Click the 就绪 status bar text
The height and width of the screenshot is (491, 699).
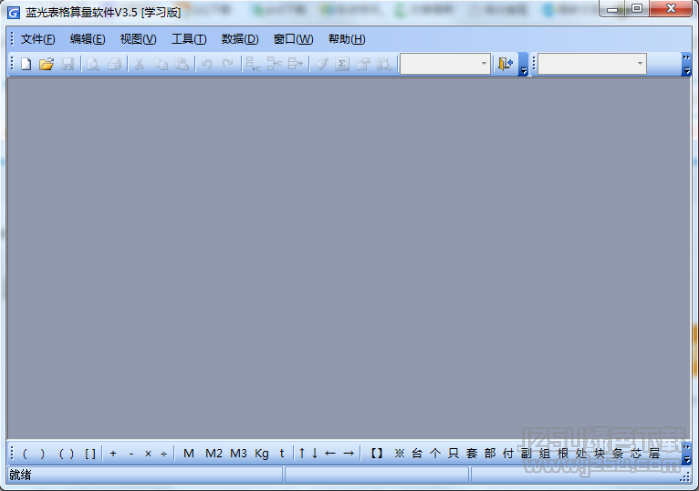pyautogui.click(x=20, y=475)
